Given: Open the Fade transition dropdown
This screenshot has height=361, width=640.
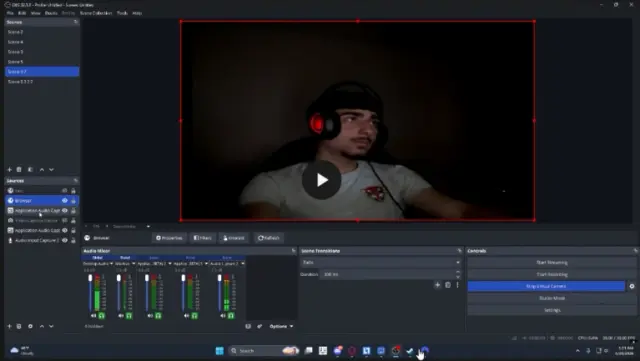Looking at the screenshot, I should (x=381, y=262).
